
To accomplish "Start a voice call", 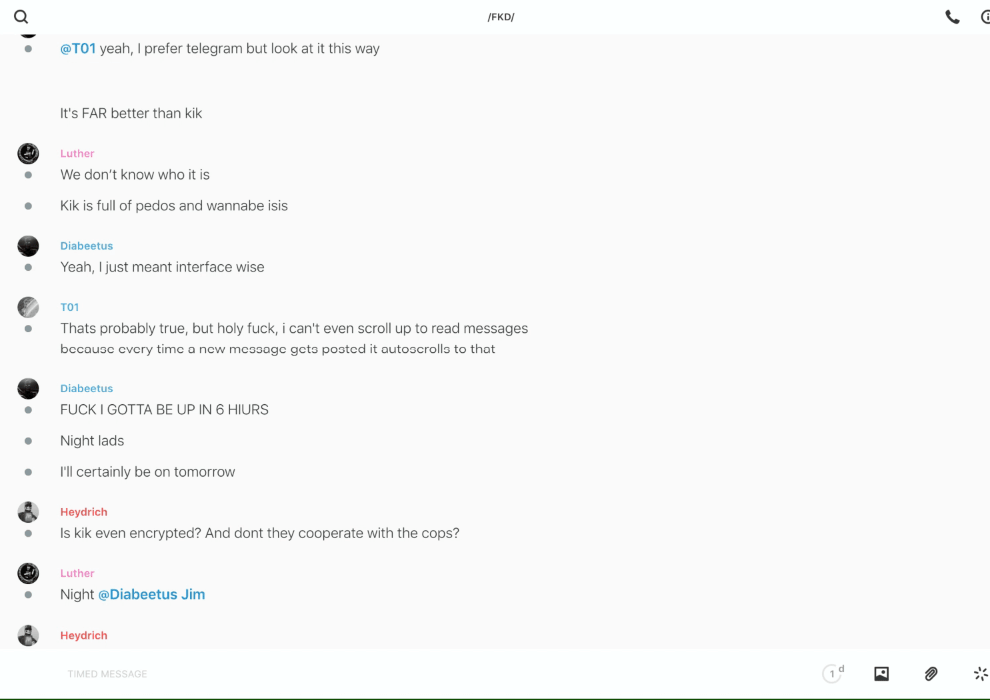I will (x=952, y=17).
